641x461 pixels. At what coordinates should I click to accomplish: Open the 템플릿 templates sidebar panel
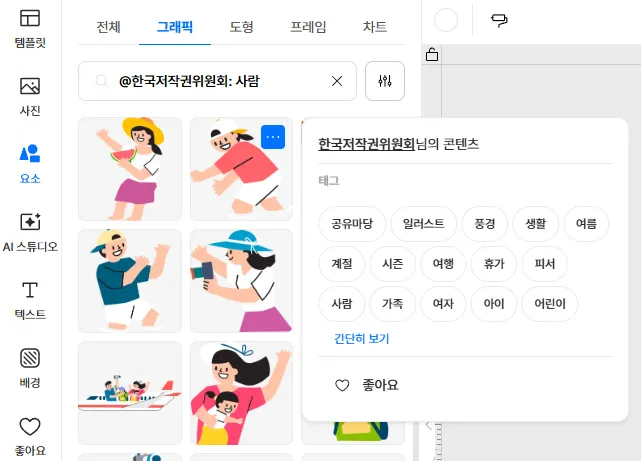[30, 29]
